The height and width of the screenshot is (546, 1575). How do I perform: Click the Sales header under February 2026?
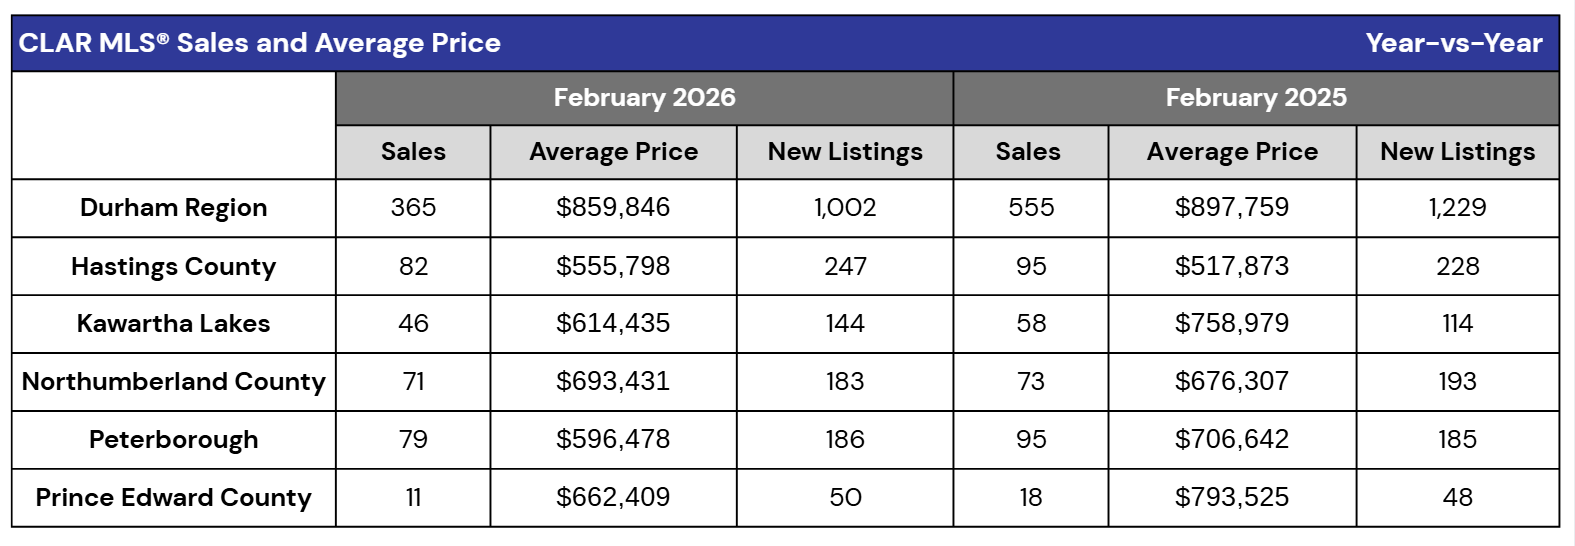pos(413,152)
